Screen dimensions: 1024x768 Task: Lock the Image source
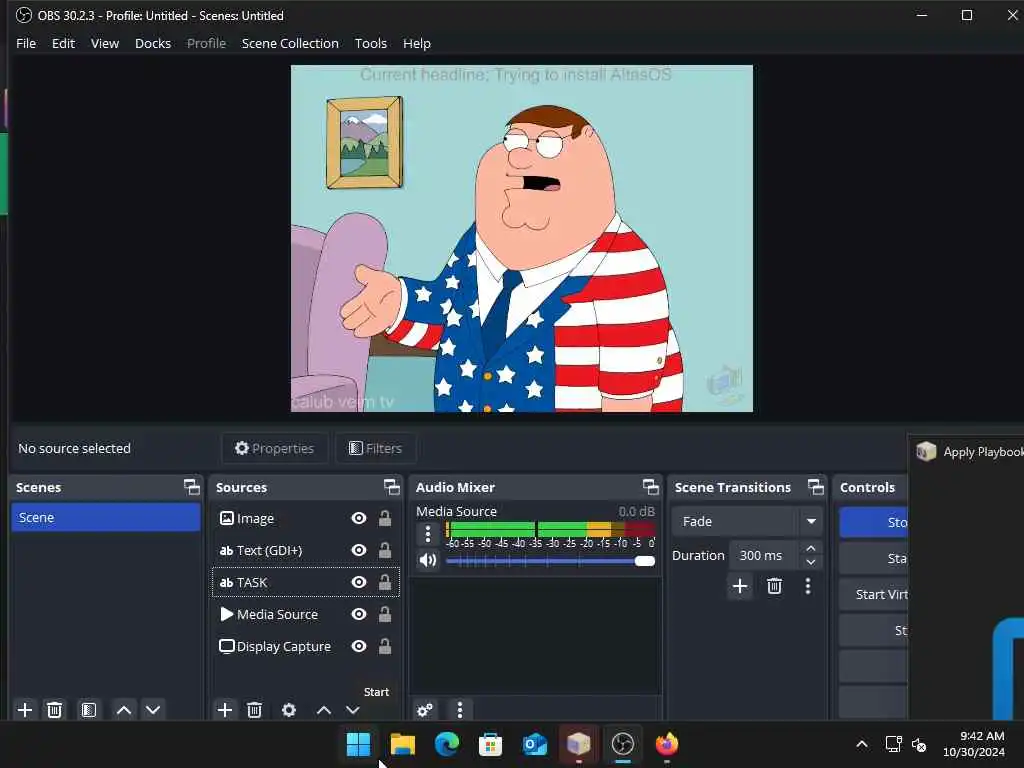click(385, 519)
